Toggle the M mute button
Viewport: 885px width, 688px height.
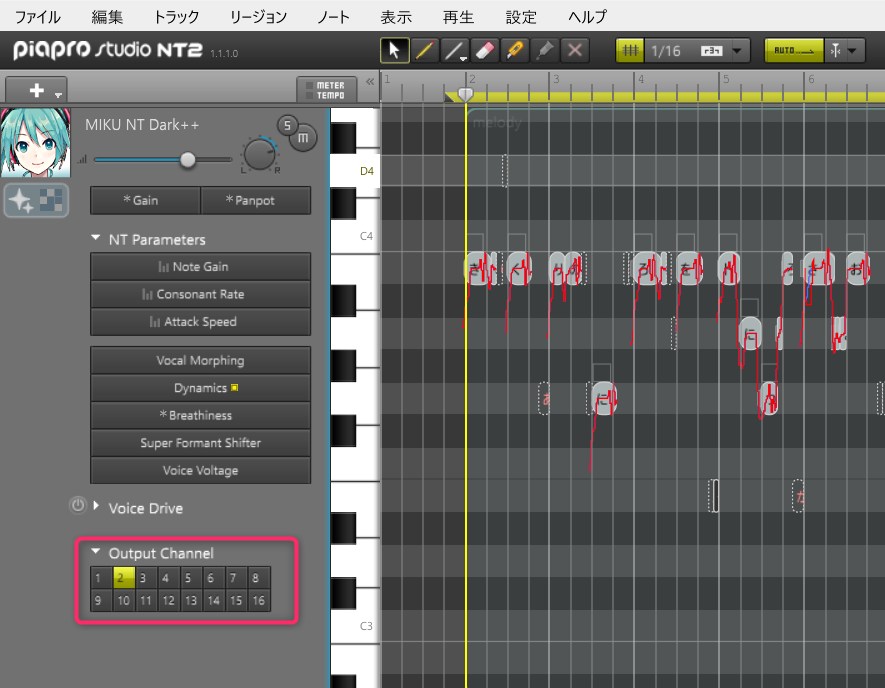(304, 138)
